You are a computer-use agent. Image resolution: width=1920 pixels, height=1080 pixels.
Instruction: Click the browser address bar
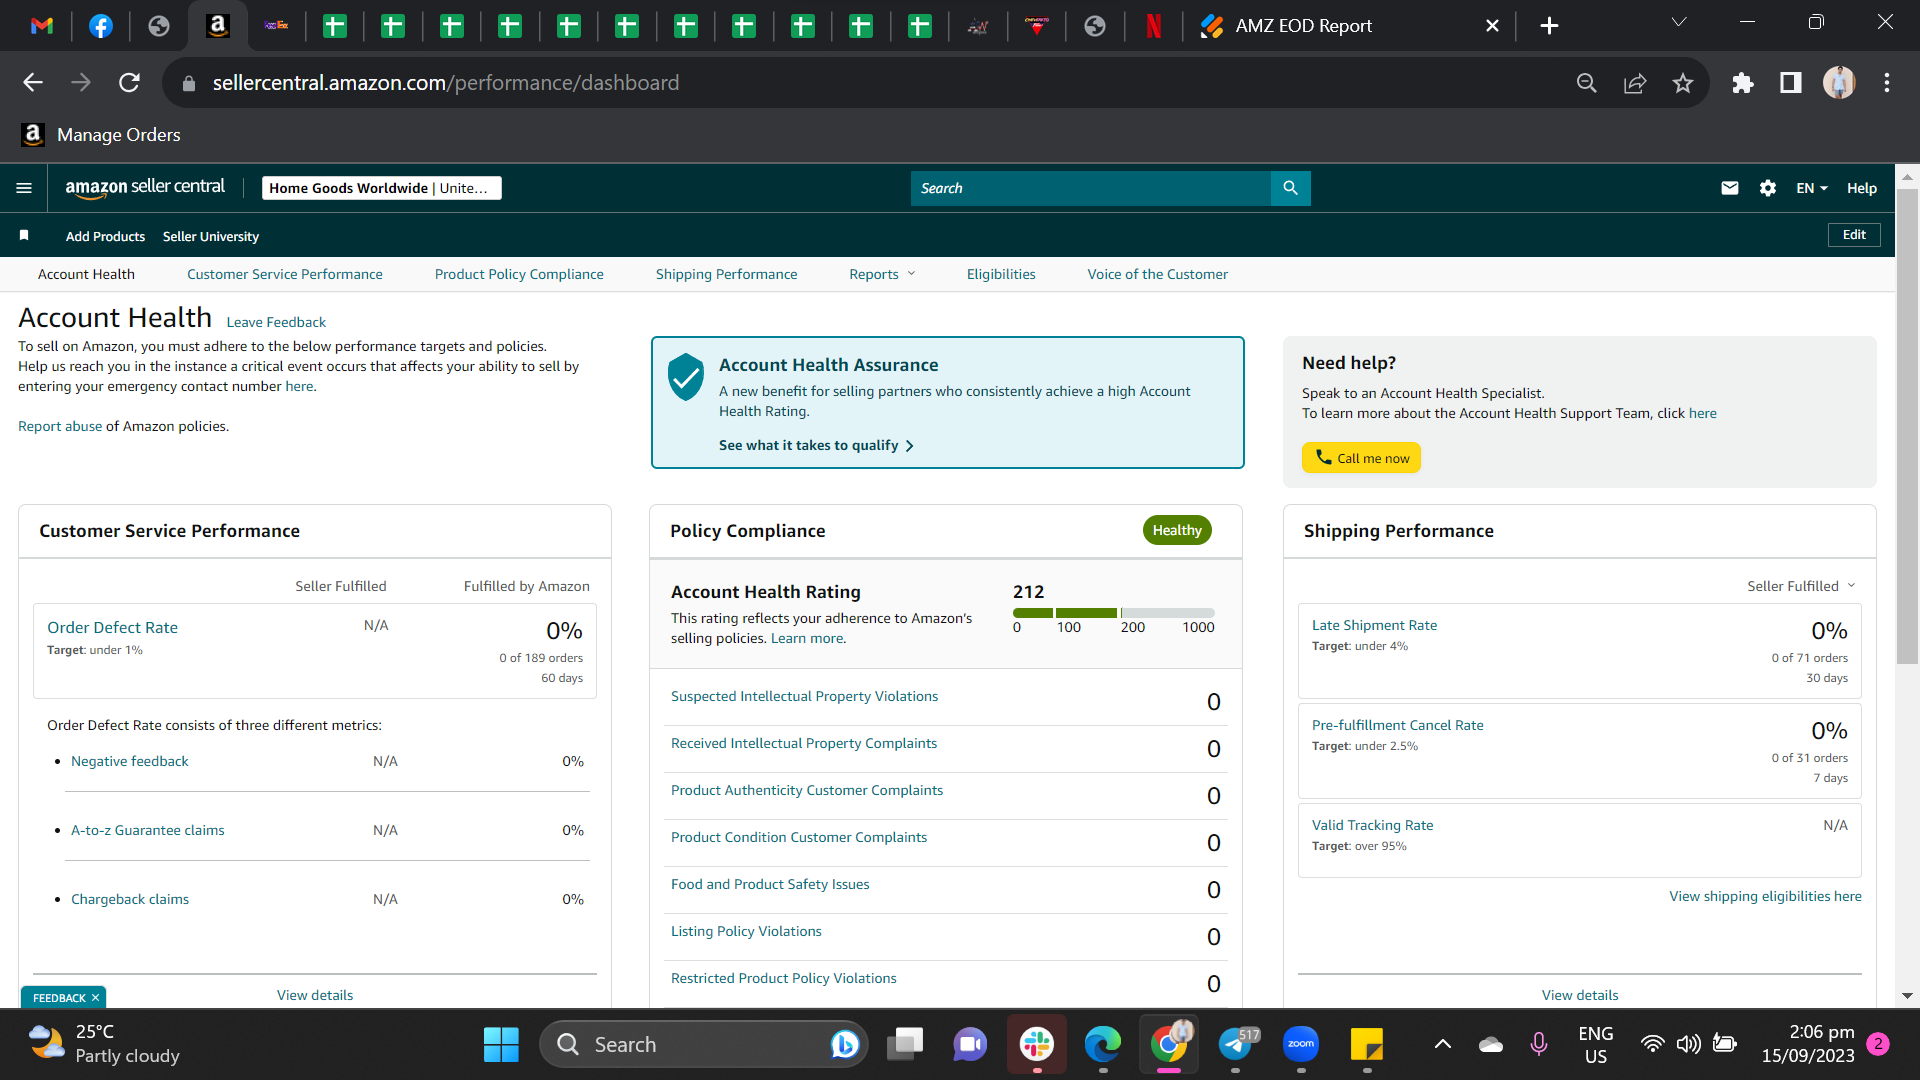pos(870,83)
